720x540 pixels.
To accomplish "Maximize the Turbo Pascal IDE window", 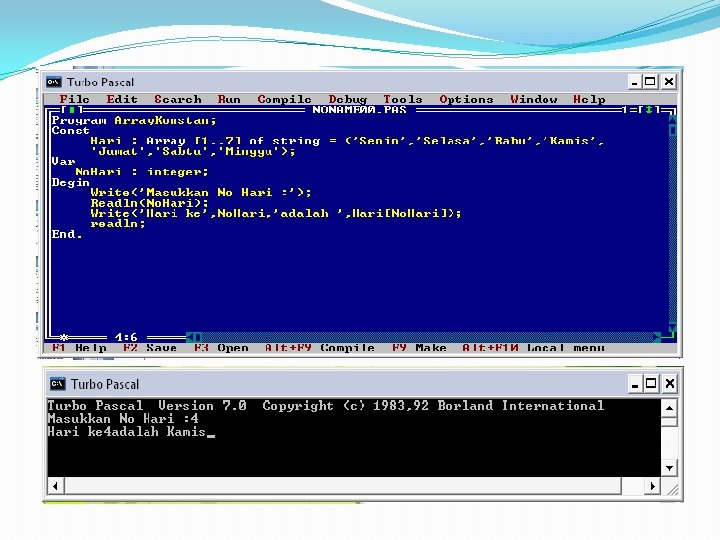I will [x=650, y=82].
